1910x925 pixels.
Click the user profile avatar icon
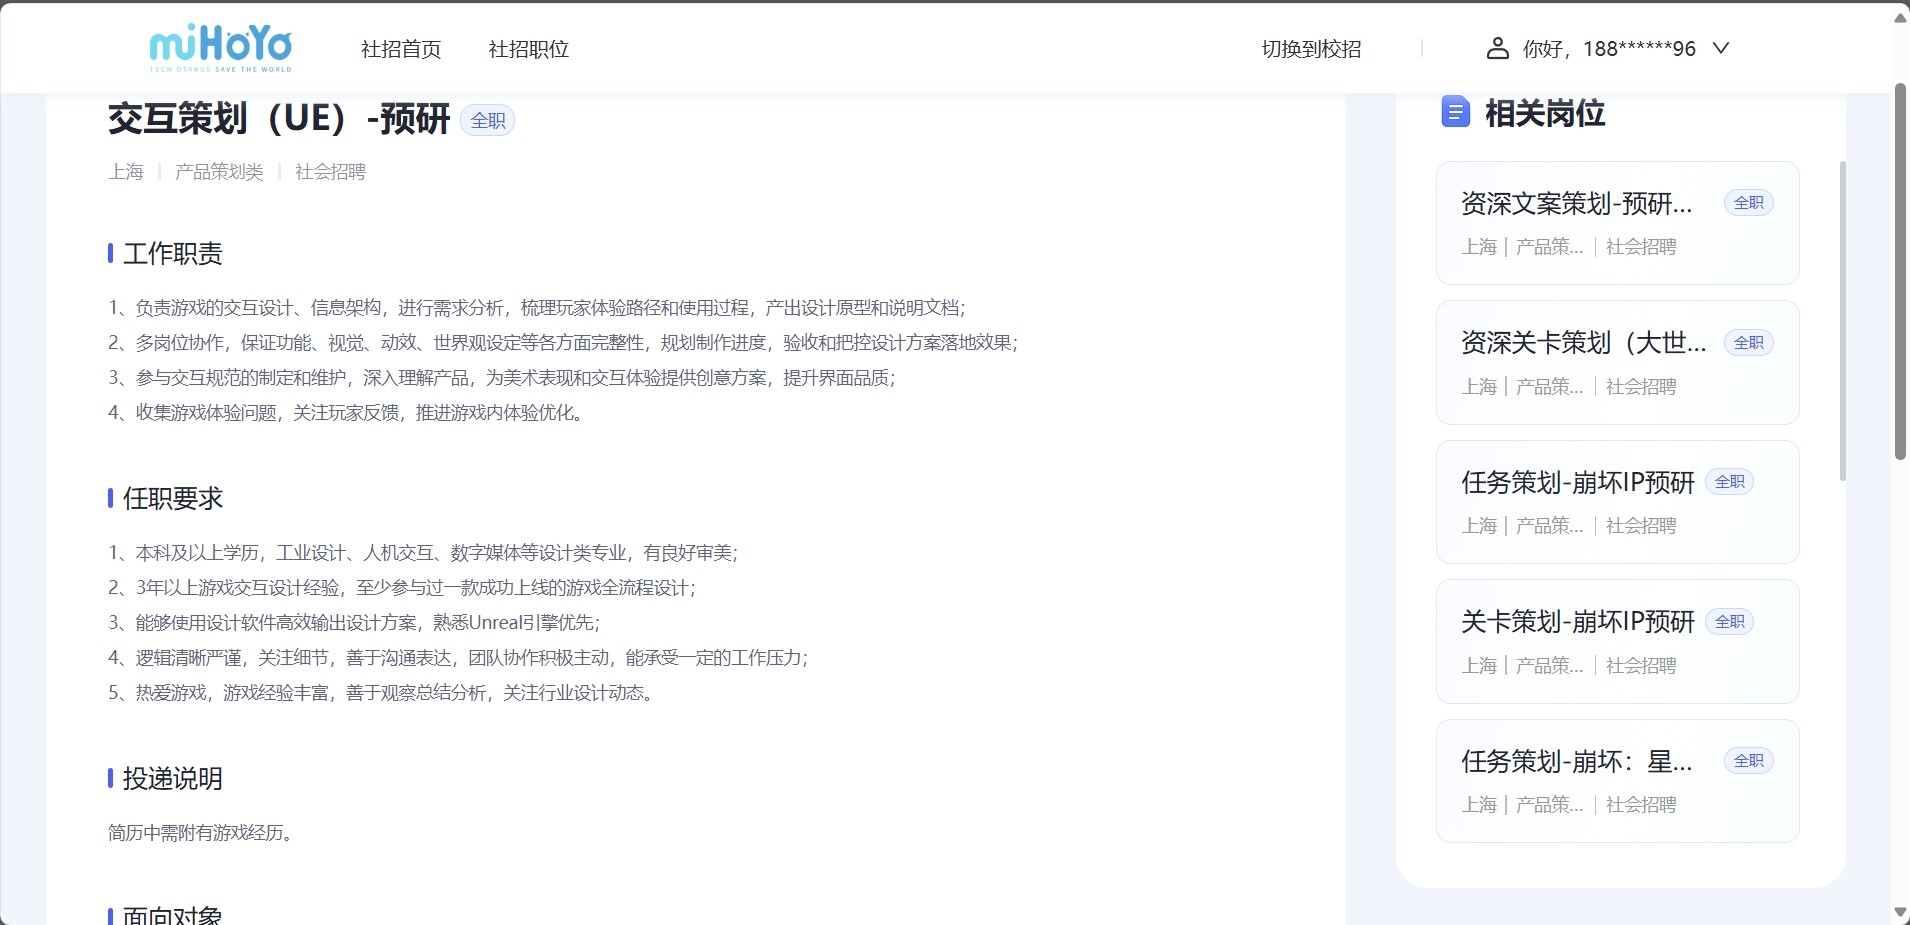[1497, 48]
